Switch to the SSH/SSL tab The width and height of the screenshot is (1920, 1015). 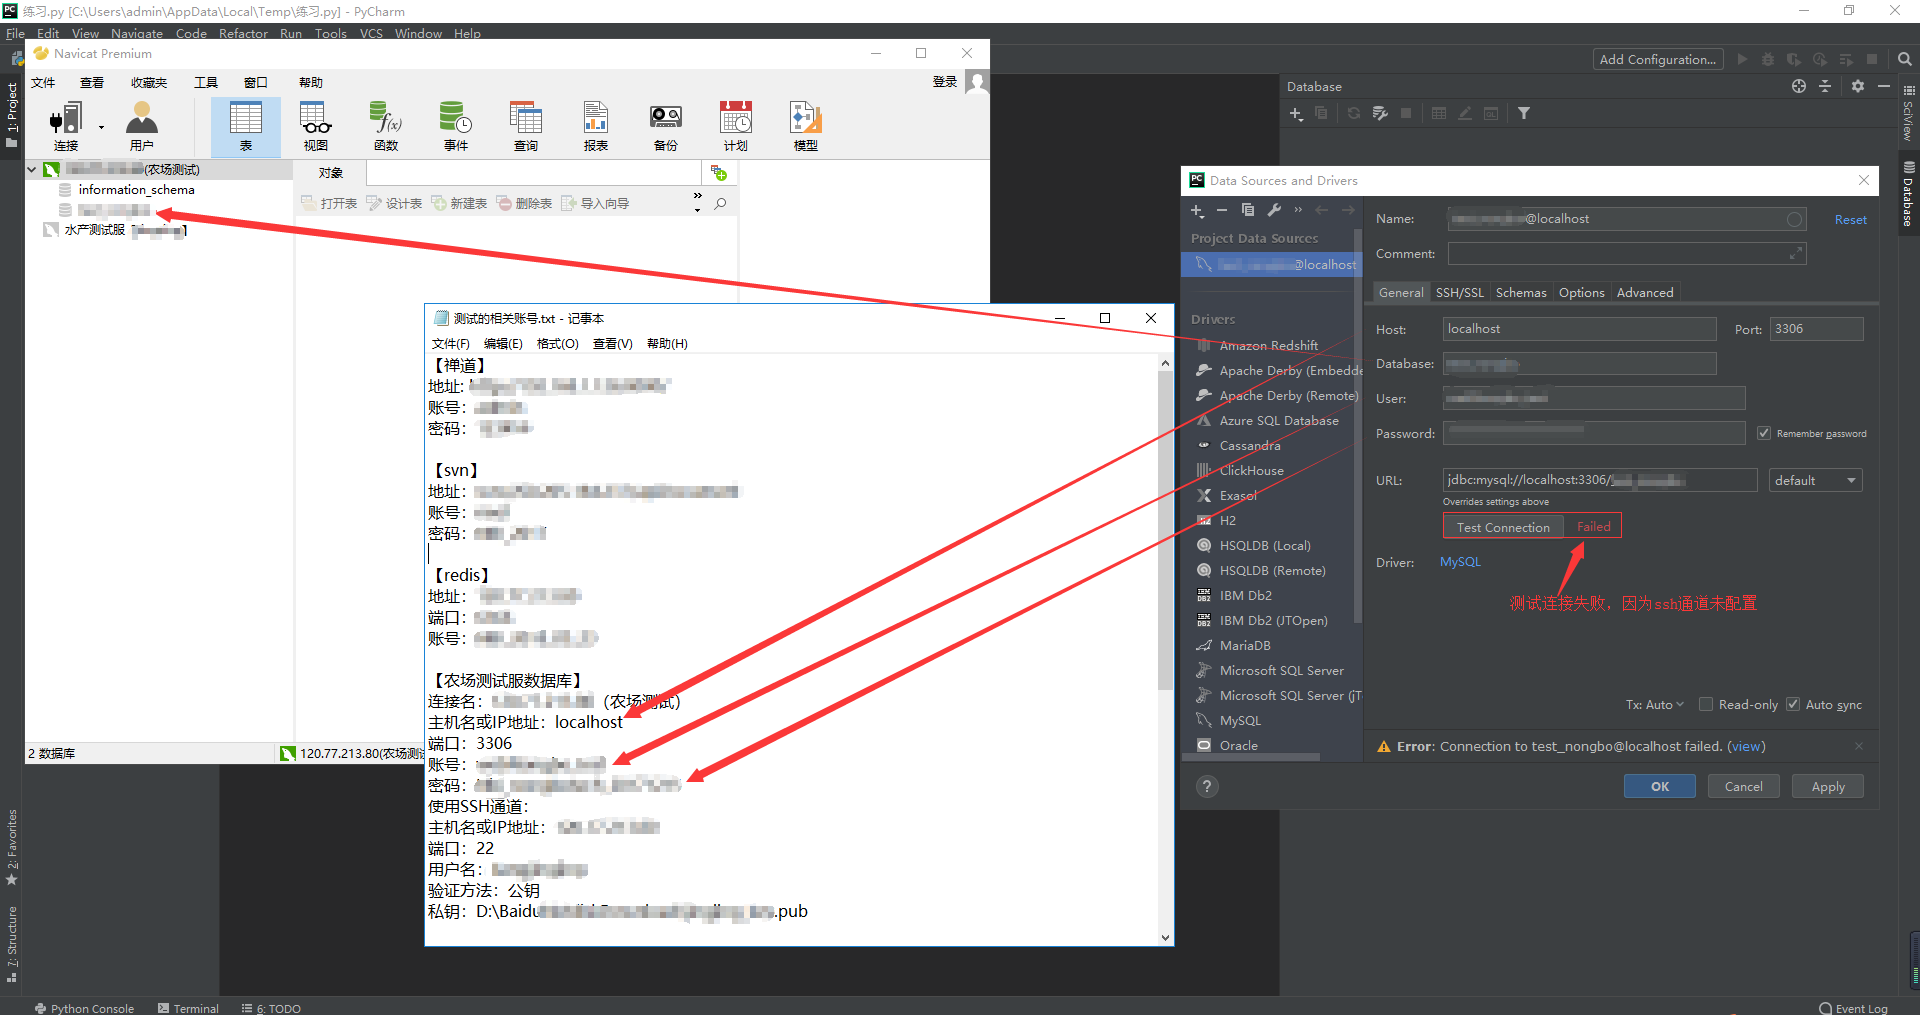[x=1460, y=292]
